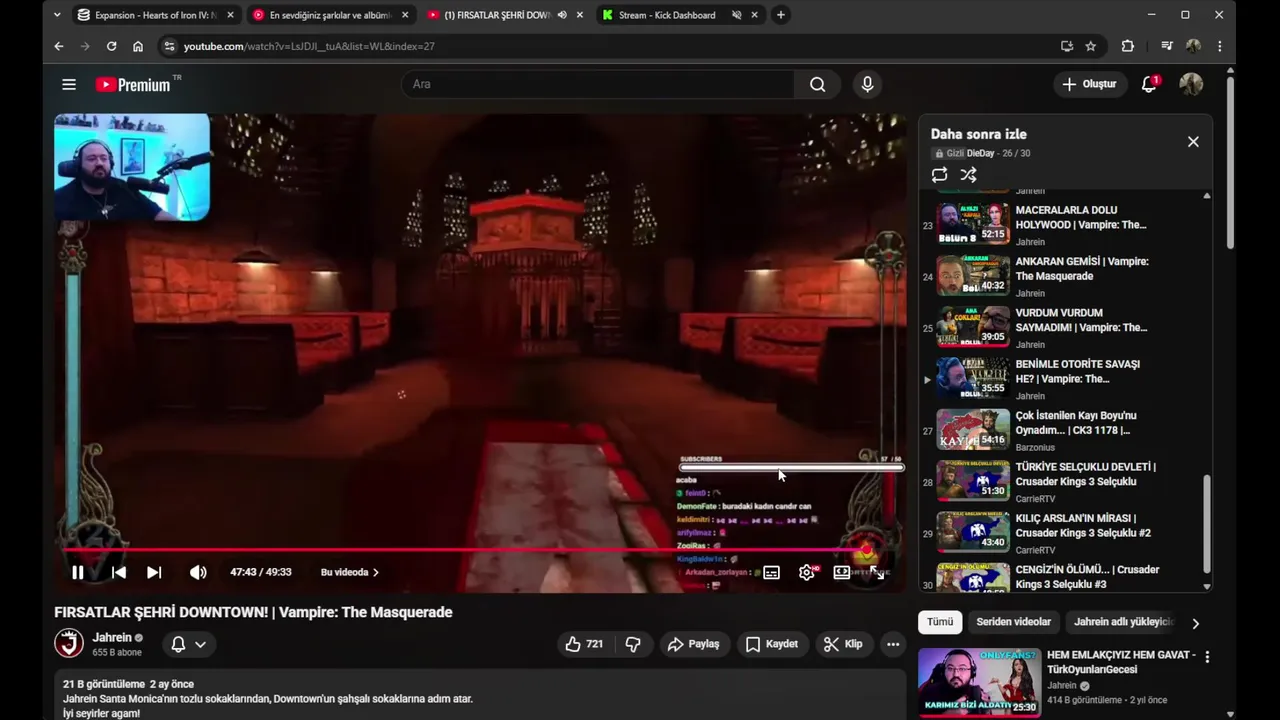Create a clip with 'Klip' button
The height and width of the screenshot is (720, 1280).
point(843,644)
